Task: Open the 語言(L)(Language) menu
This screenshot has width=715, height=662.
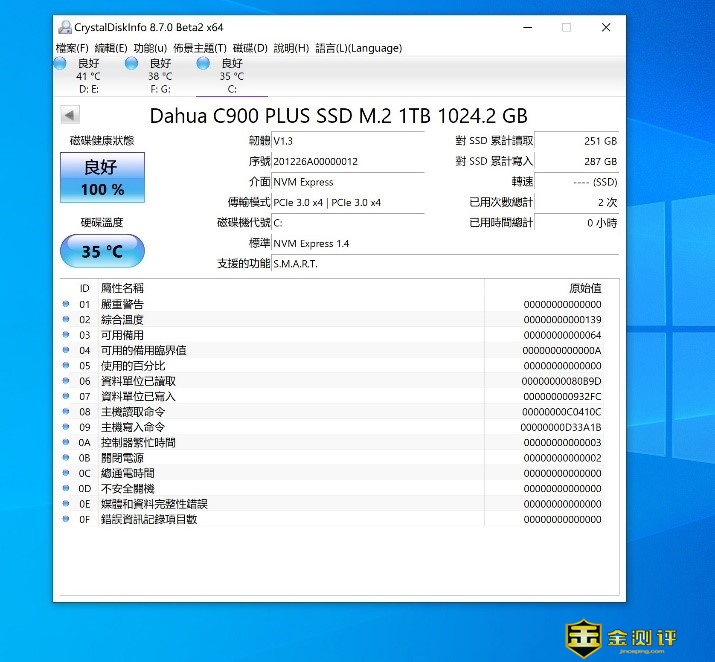Action: 358,48
